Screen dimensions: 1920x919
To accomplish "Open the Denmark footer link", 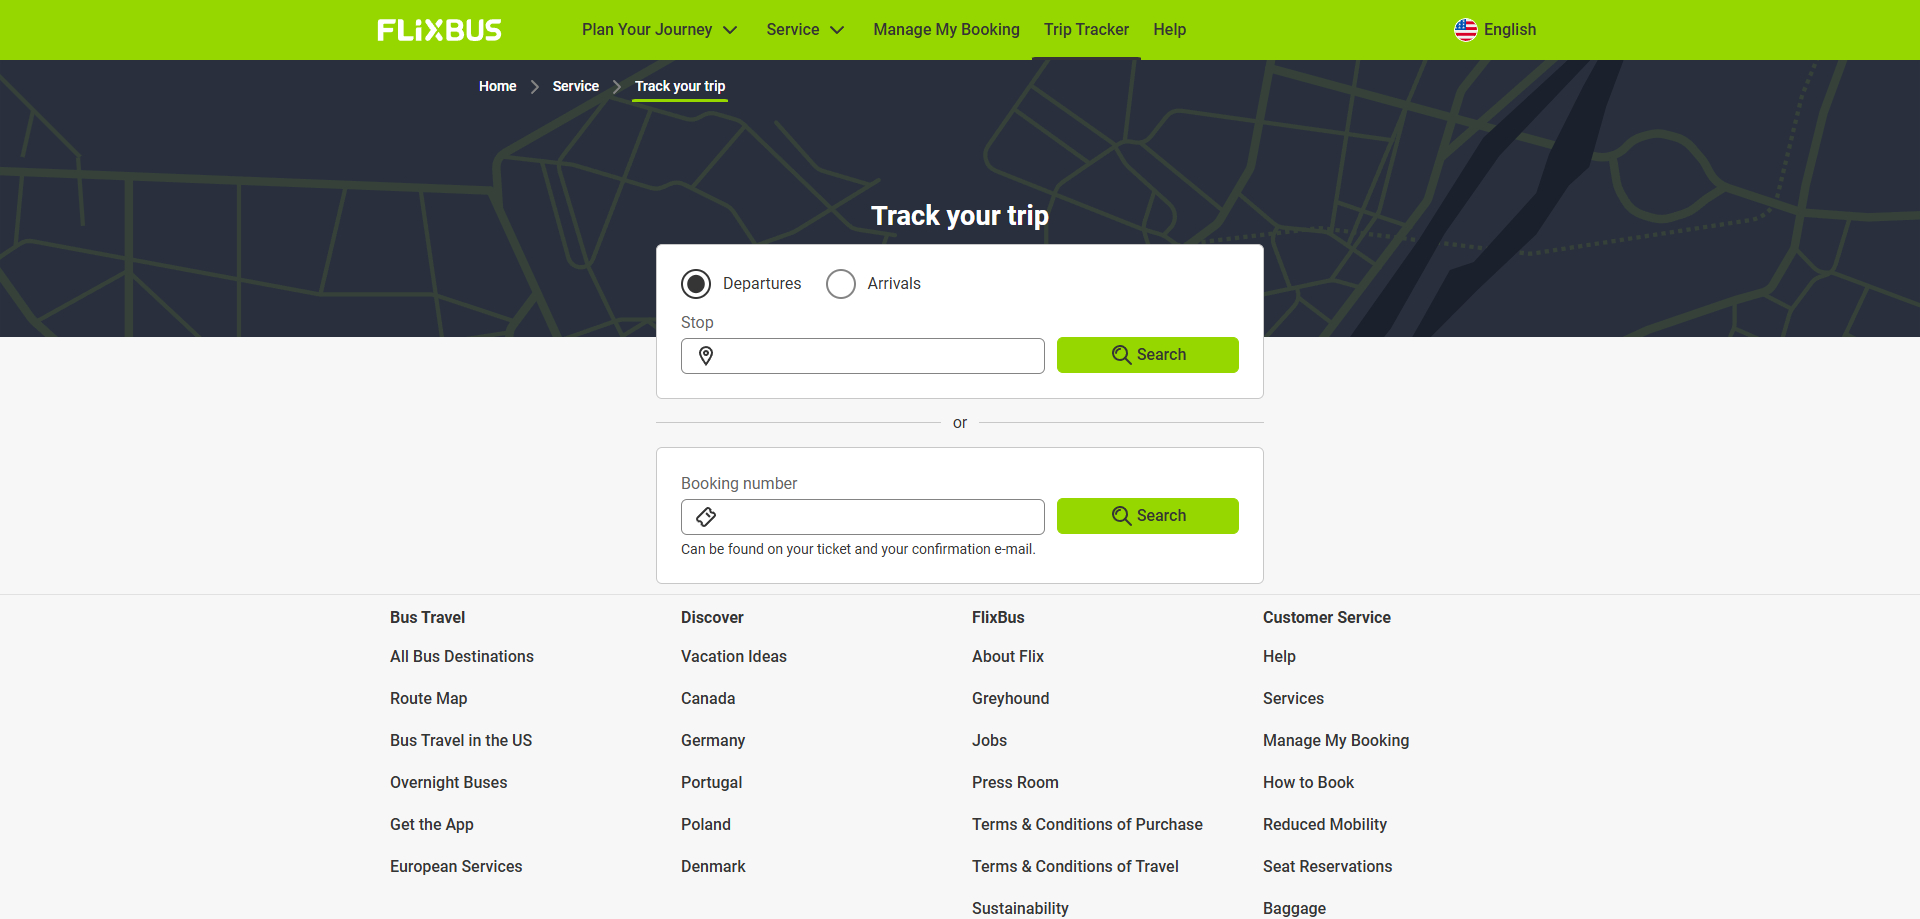I will tap(713, 867).
